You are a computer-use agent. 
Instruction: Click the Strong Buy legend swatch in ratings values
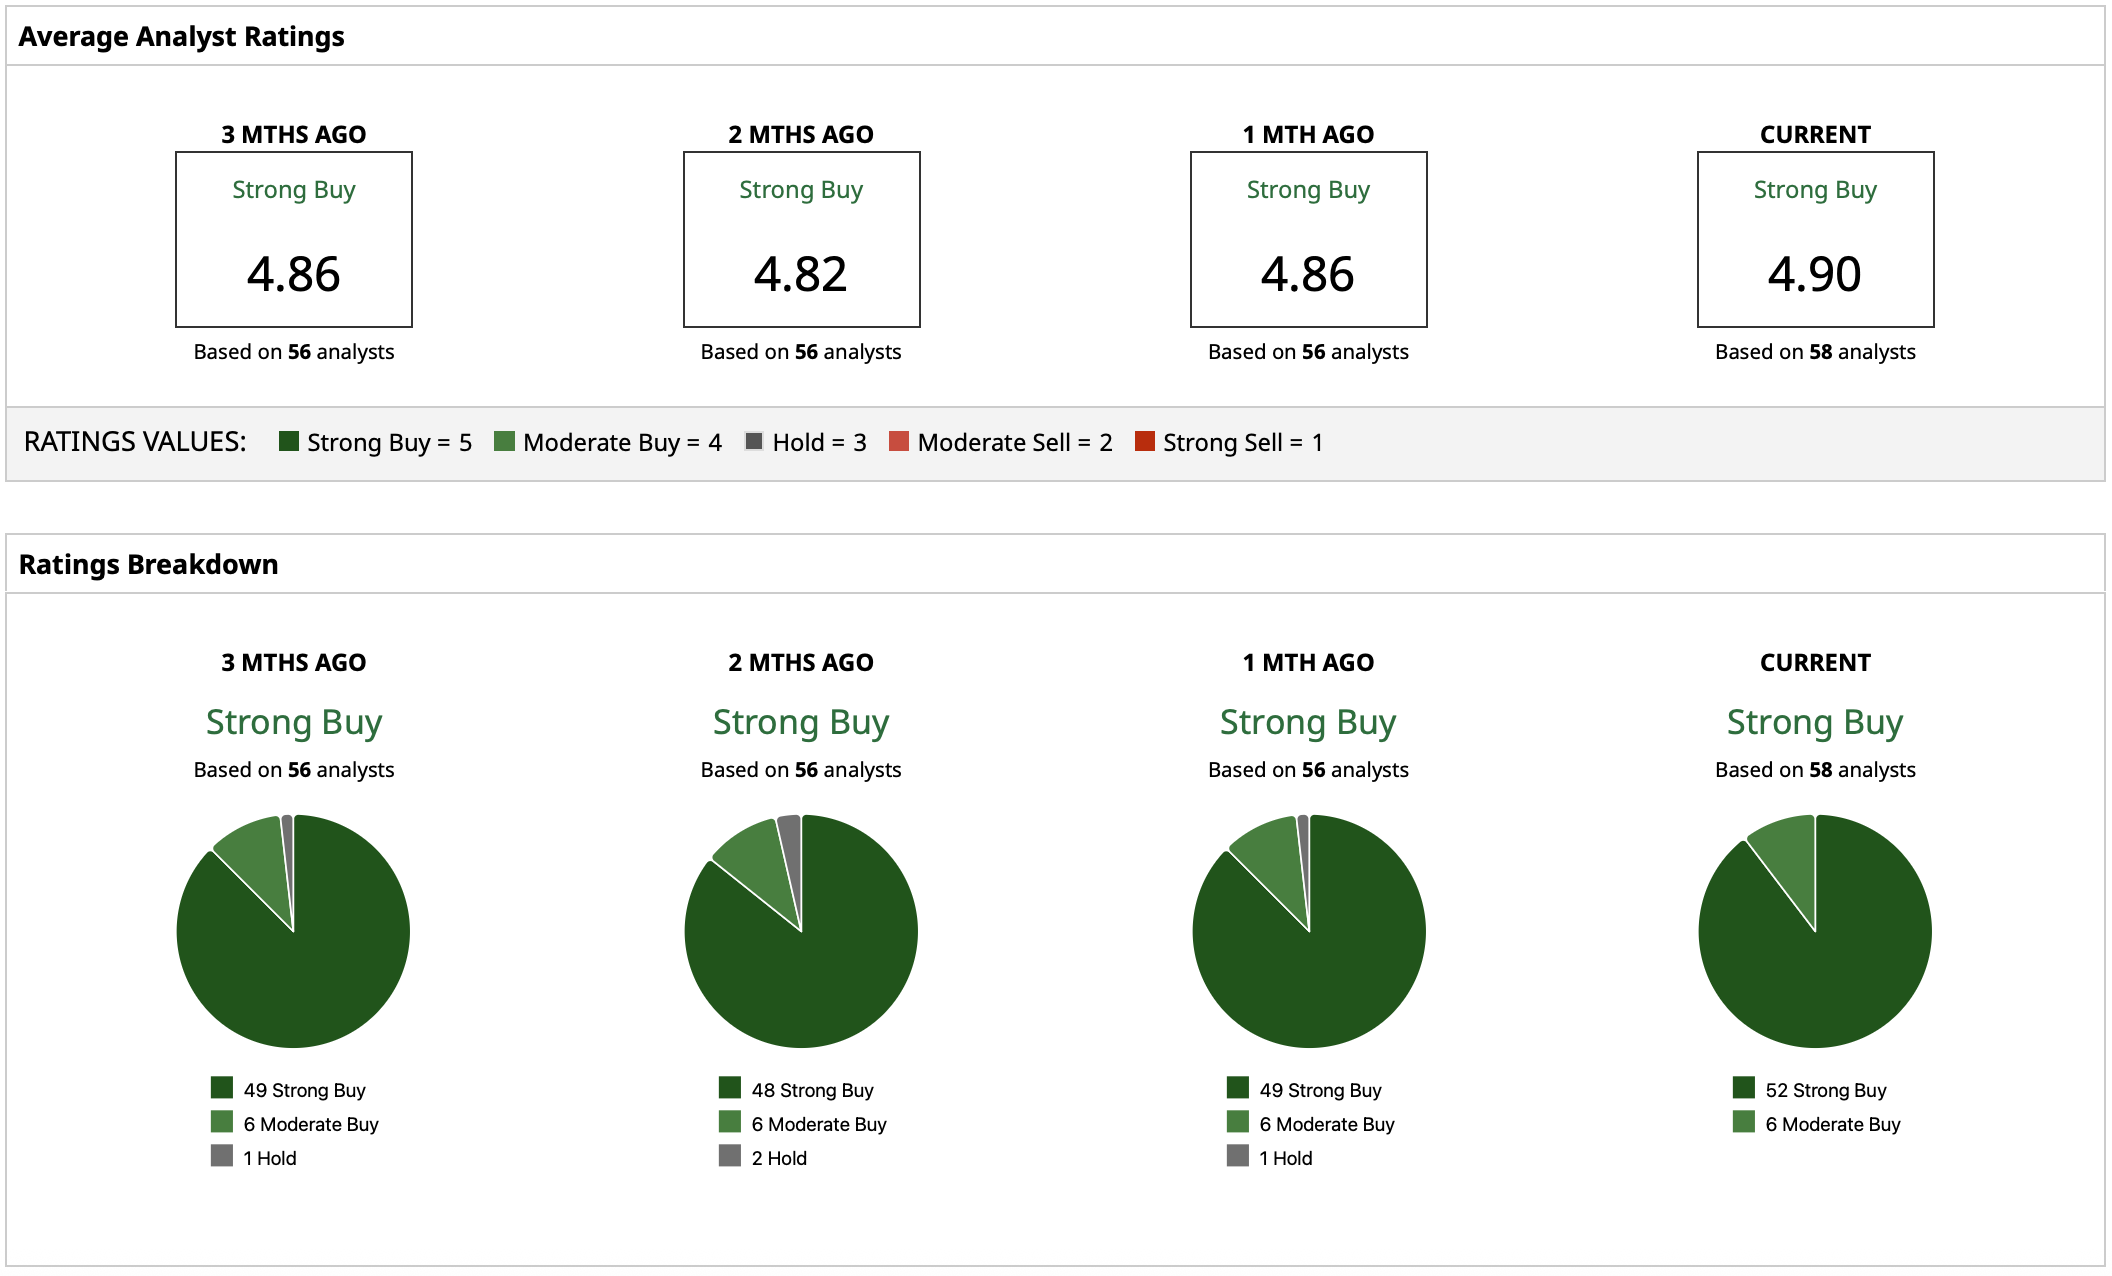(x=289, y=441)
